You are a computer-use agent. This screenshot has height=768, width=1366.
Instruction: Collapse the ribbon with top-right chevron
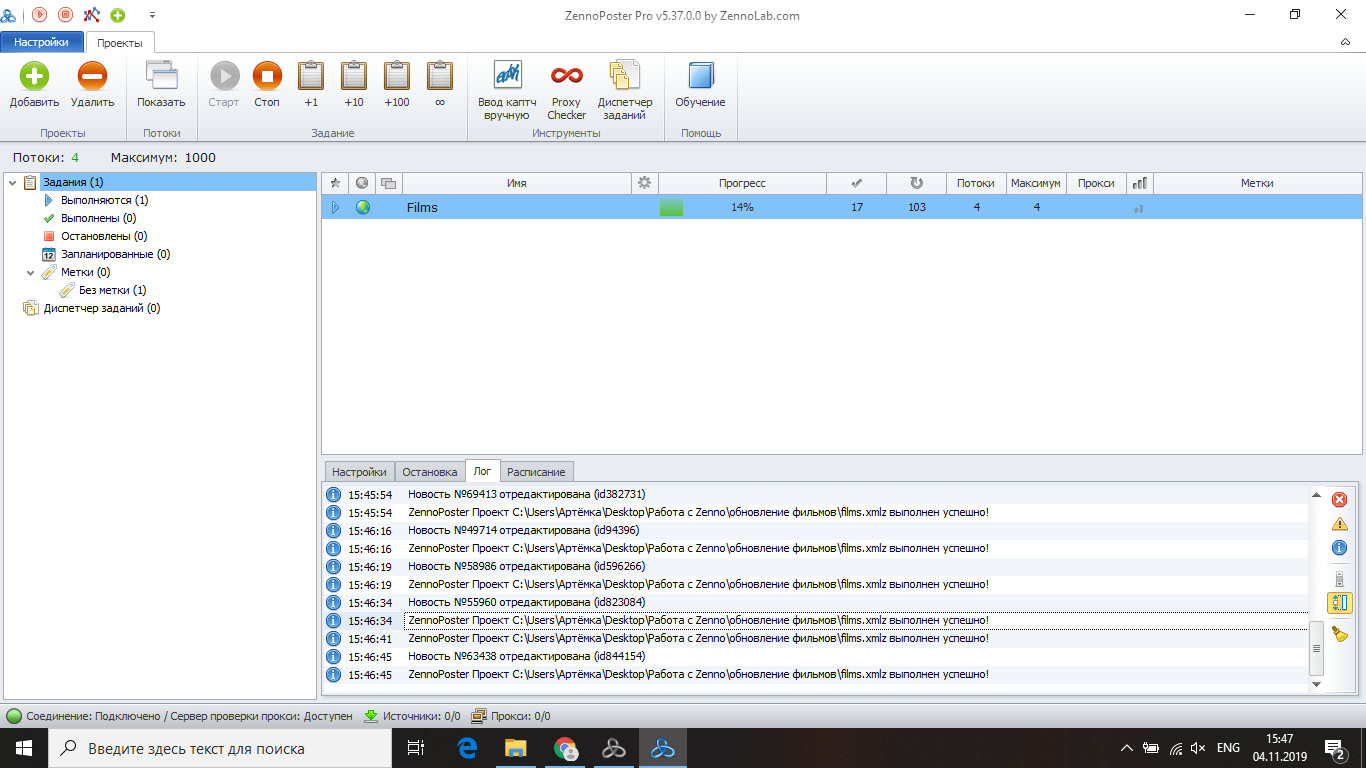[1345, 42]
